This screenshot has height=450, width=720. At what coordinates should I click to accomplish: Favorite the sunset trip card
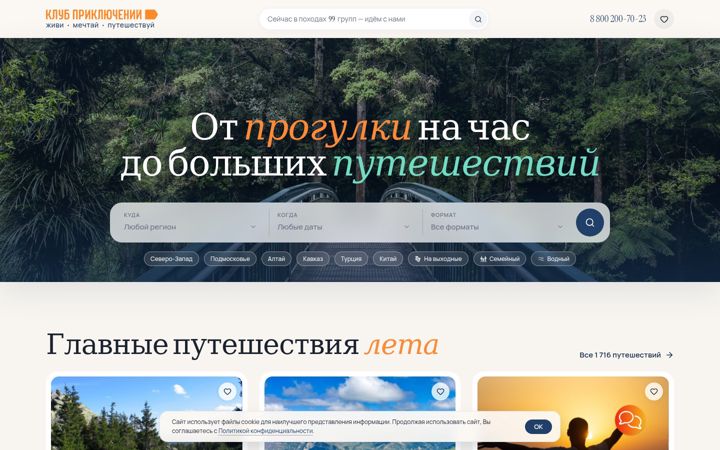pos(653,392)
